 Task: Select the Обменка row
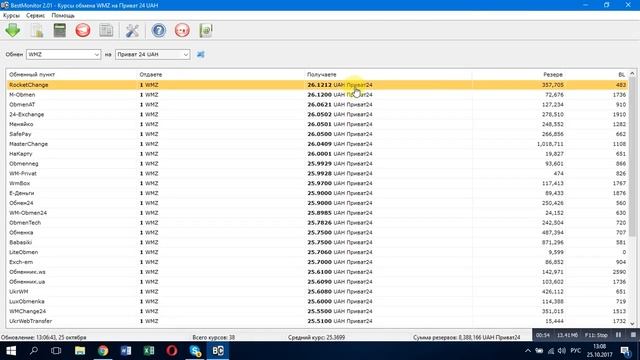point(318,232)
